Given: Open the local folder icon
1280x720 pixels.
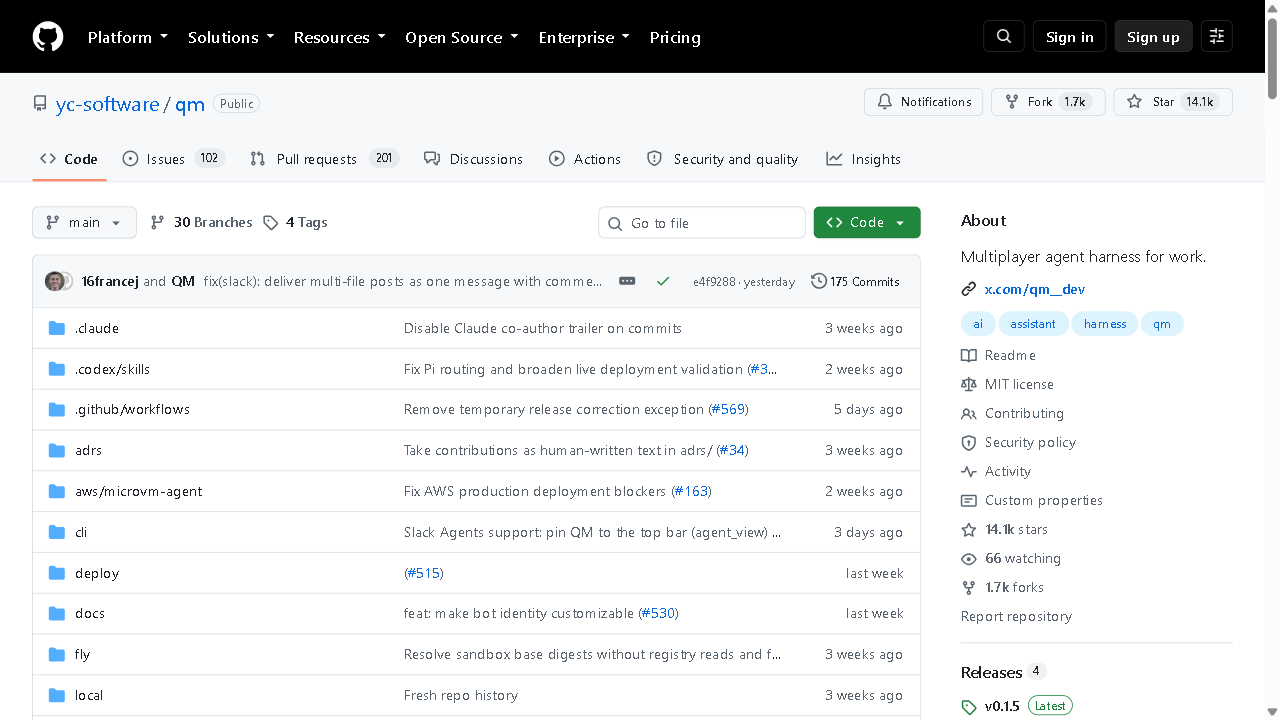Looking at the screenshot, I should tap(57, 695).
